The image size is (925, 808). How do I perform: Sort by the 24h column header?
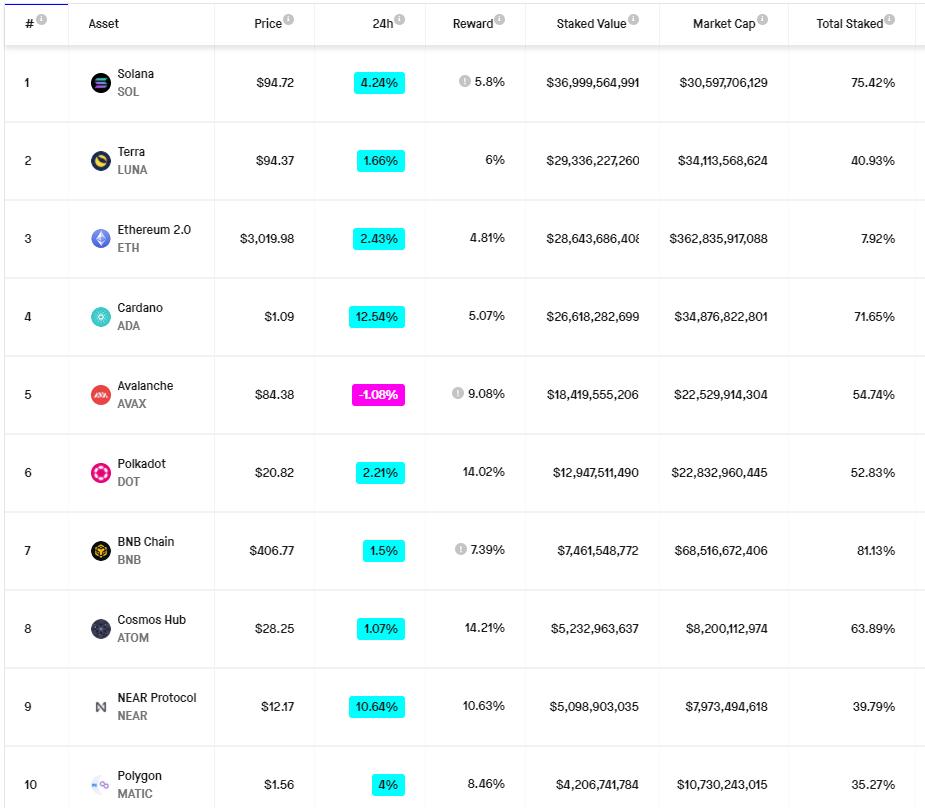pos(382,24)
